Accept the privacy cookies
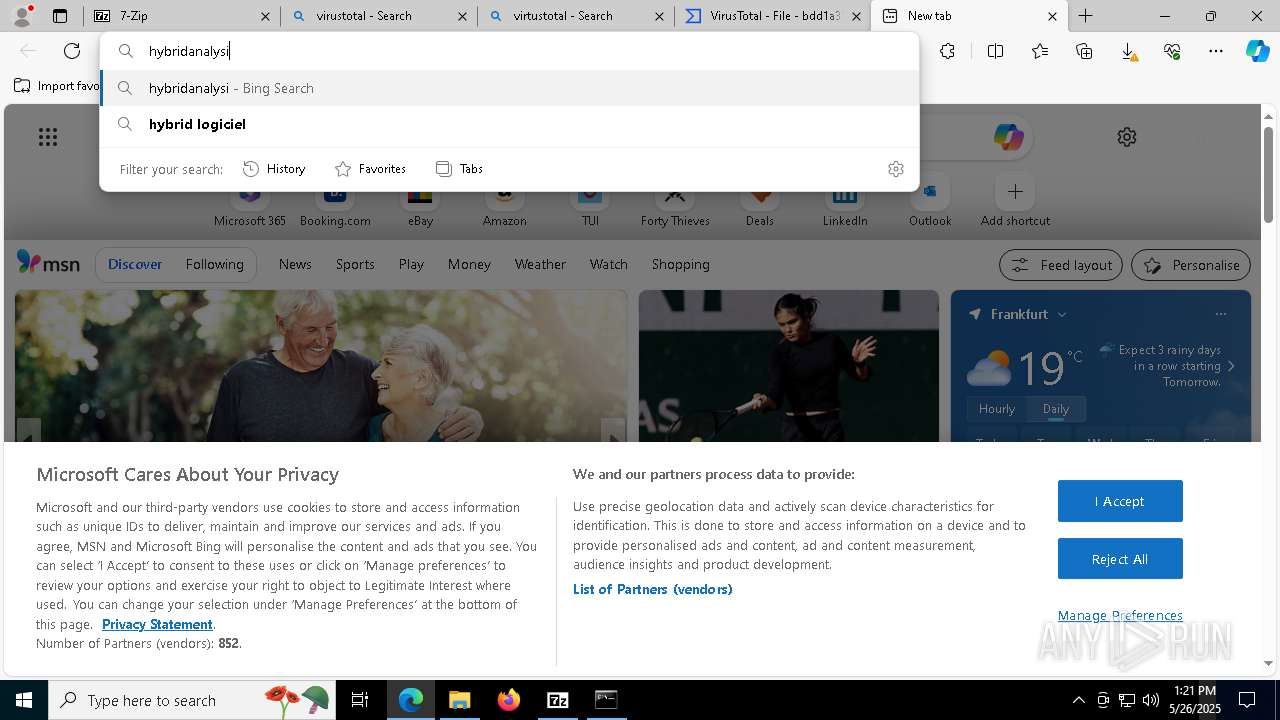The width and height of the screenshot is (1280, 720). coord(1120,501)
